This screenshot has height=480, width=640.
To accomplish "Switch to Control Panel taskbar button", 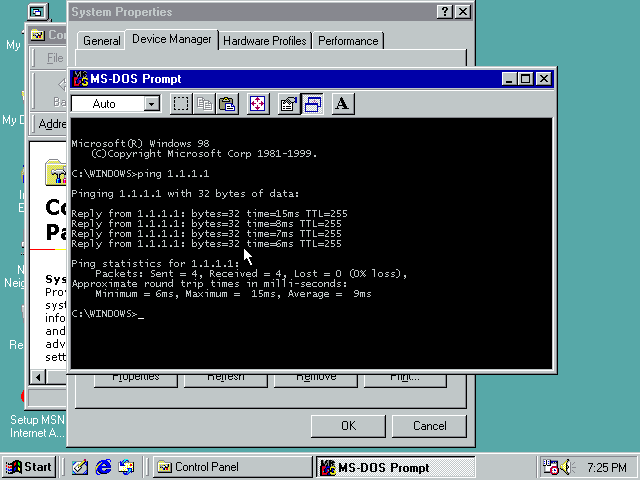I will pos(230,467).
